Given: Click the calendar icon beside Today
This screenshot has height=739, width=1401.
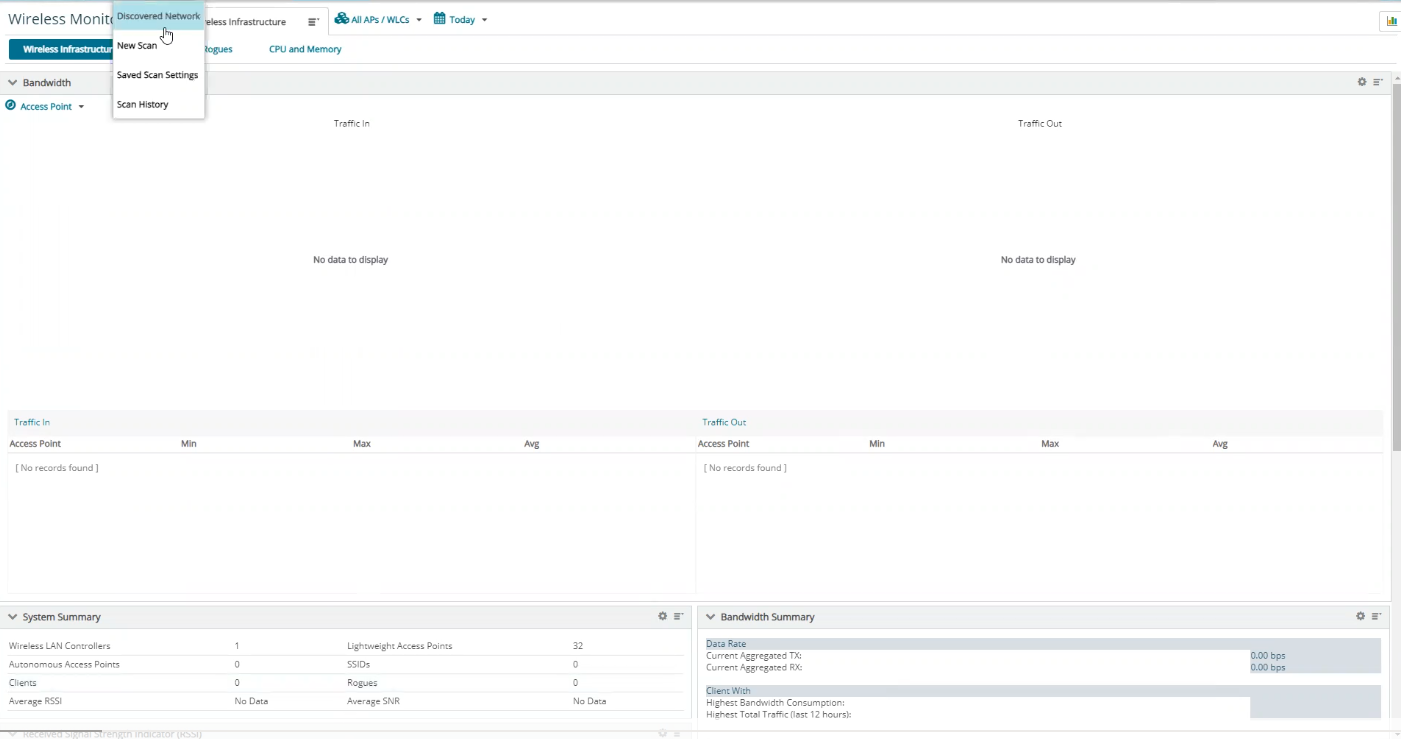Looking at the screenshot, I should point(439,20).
